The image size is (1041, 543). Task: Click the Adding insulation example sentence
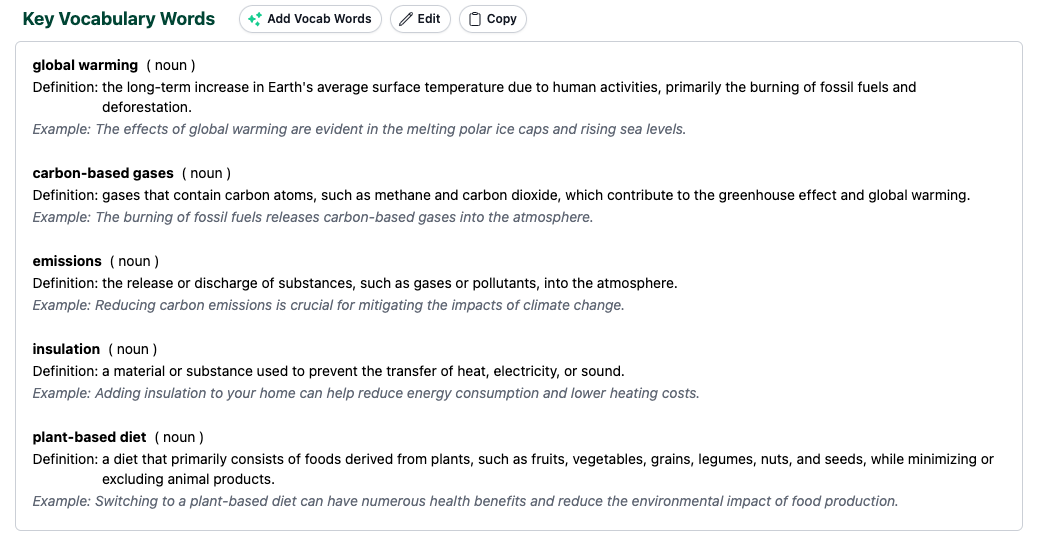pos(366,394)
